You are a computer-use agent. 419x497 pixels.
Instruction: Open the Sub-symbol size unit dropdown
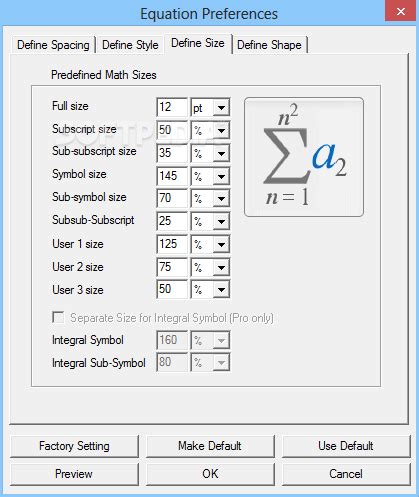coord(210,198)
